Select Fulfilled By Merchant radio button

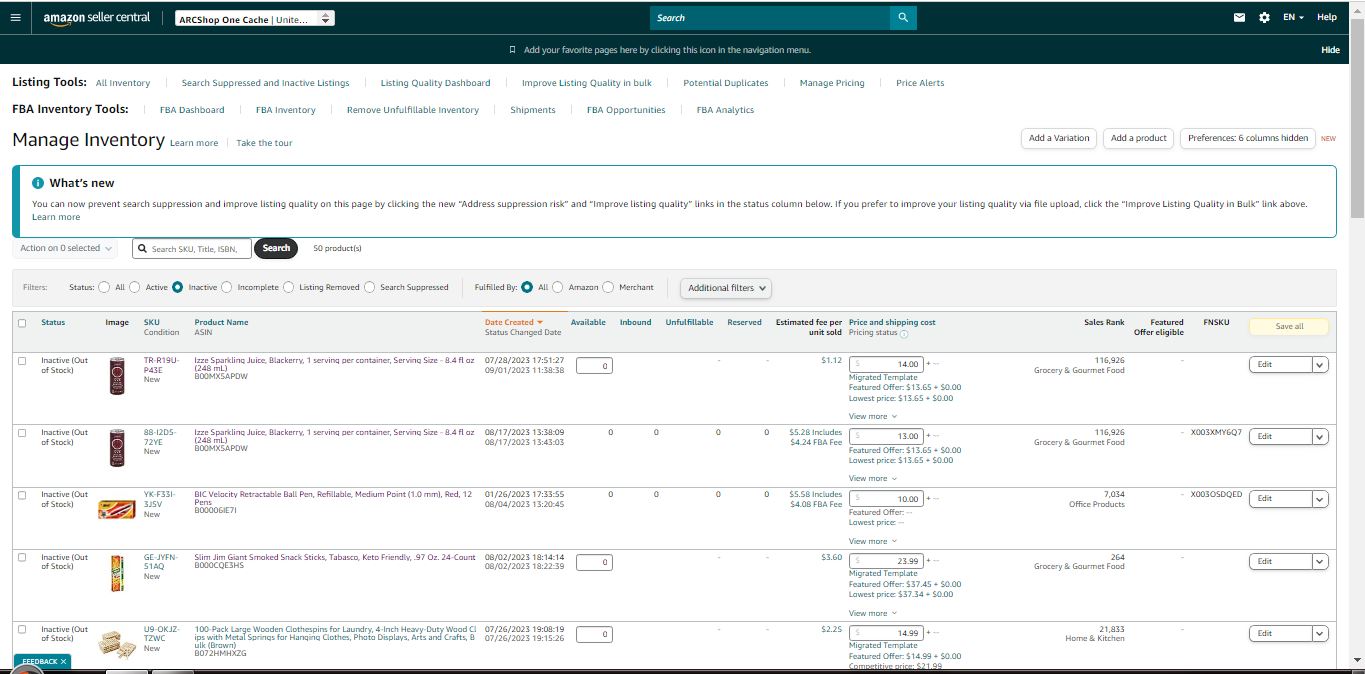609,287
